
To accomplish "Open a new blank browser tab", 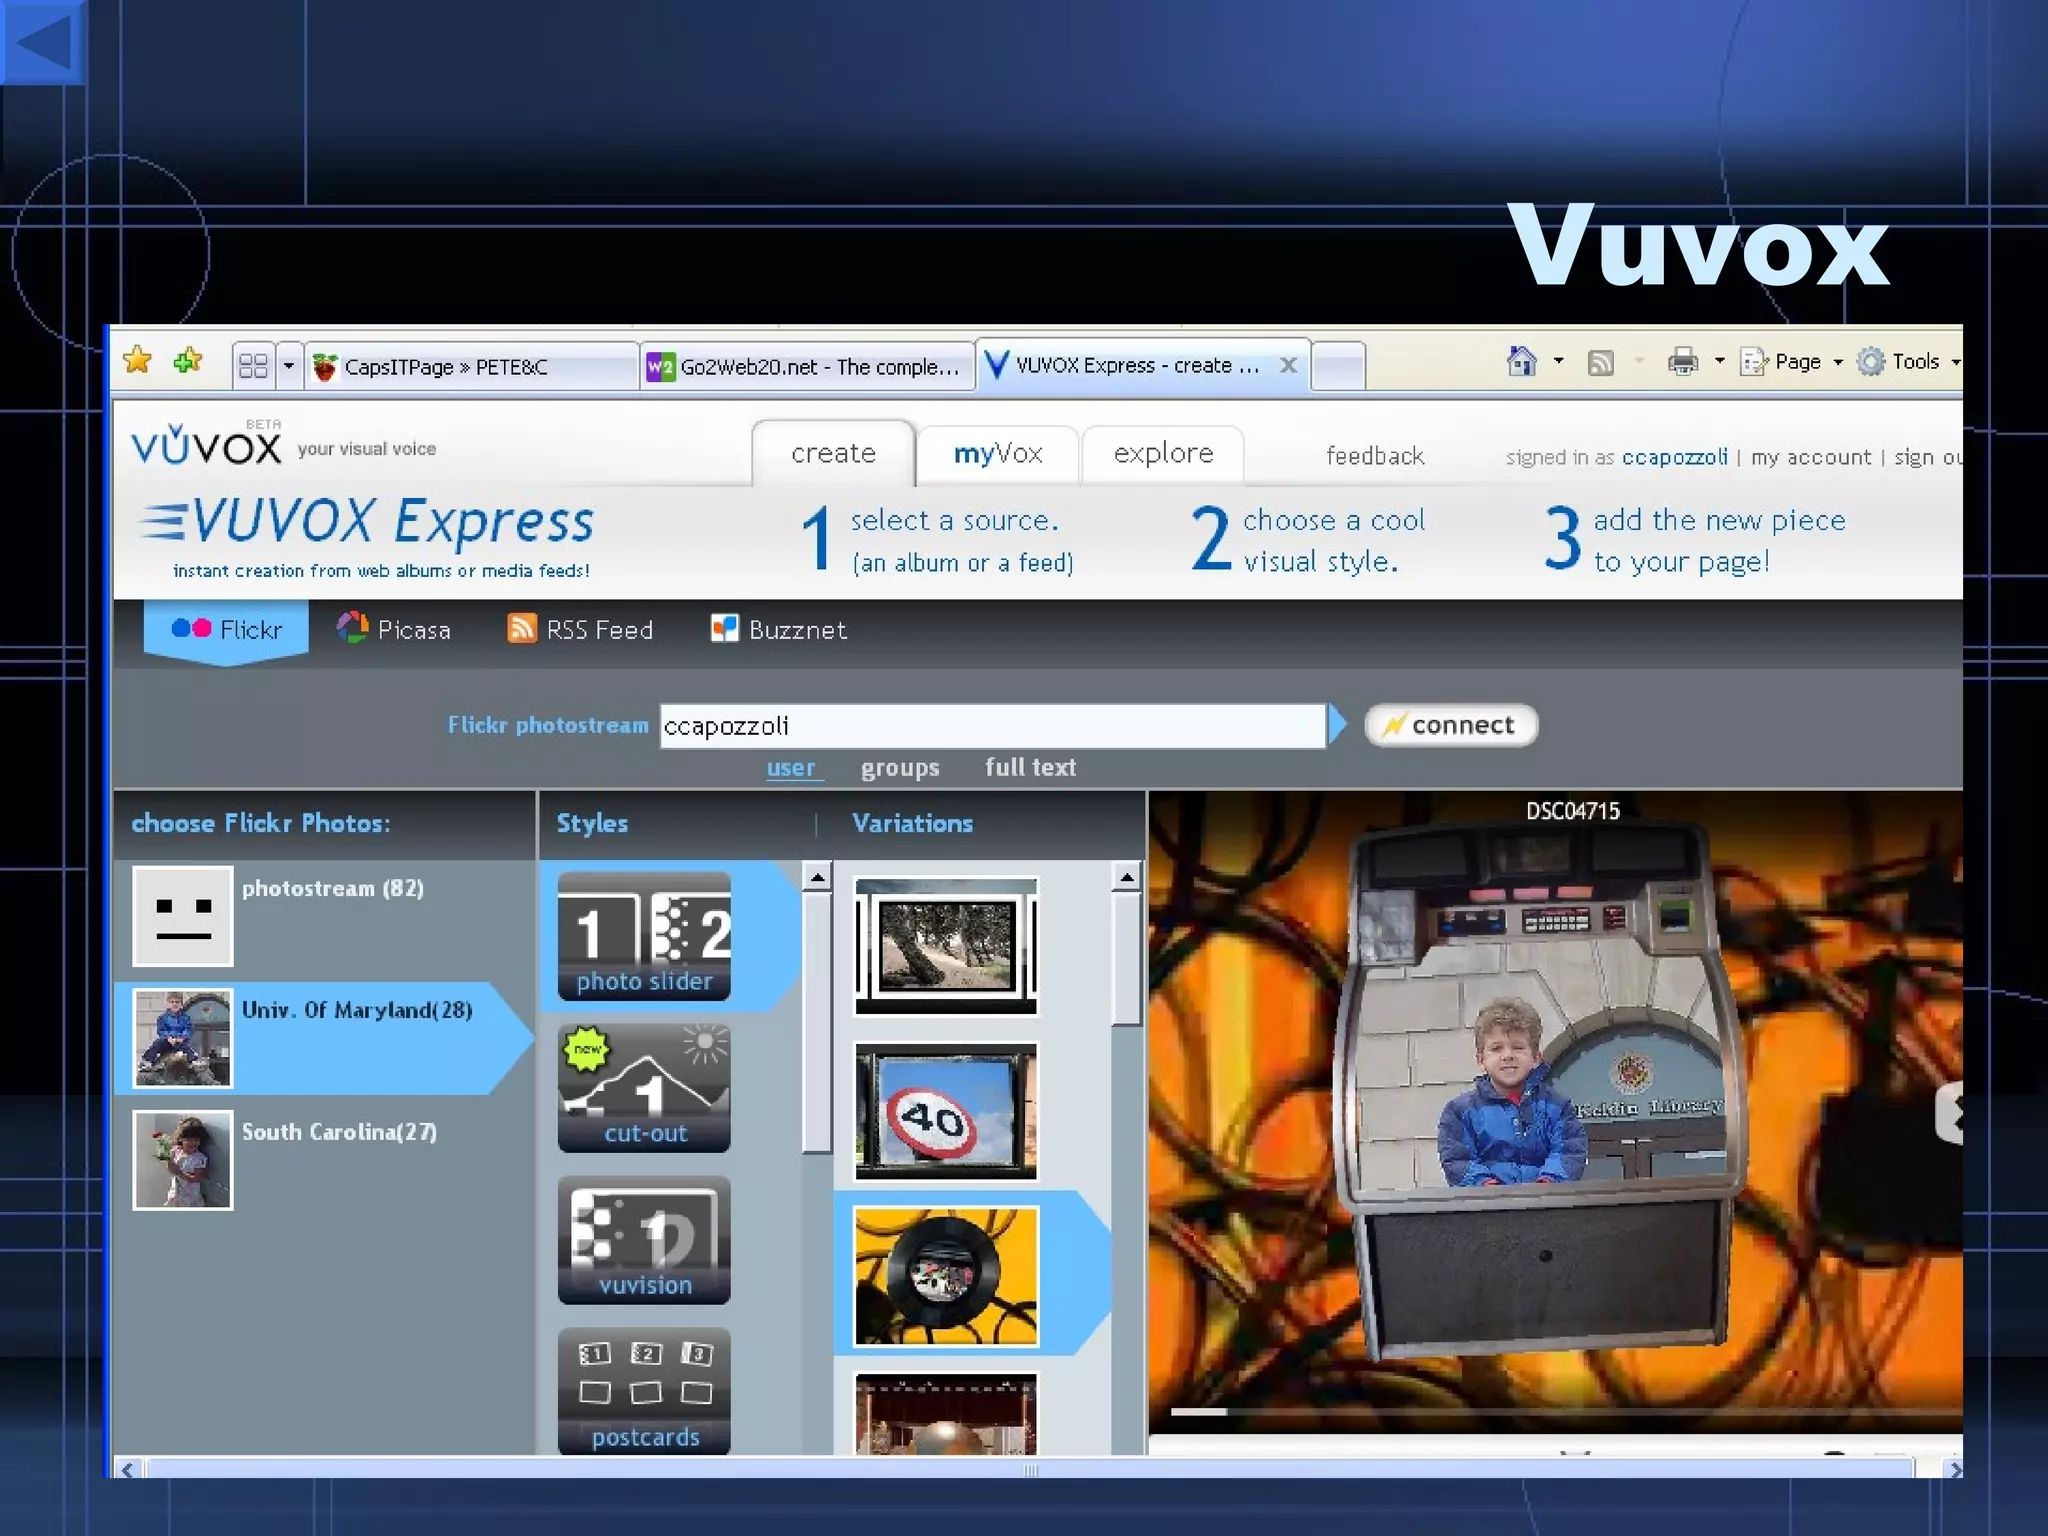I will tap(1338, 366).
